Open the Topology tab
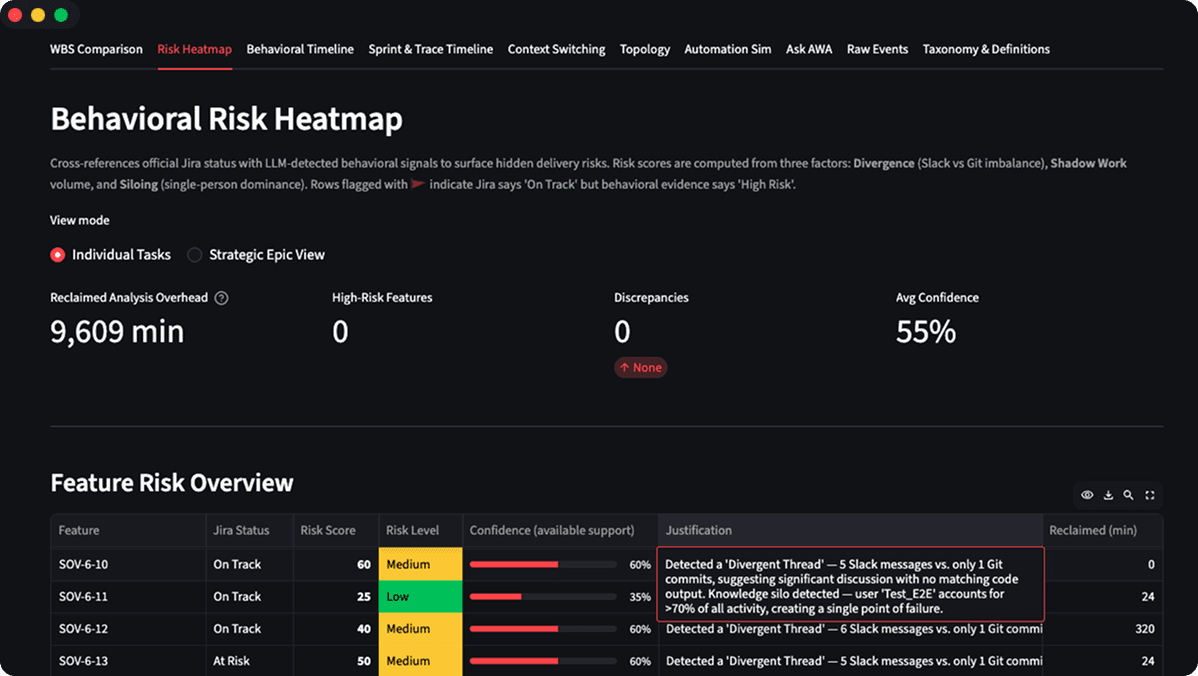1198x676 pixels. click(645, 49)
